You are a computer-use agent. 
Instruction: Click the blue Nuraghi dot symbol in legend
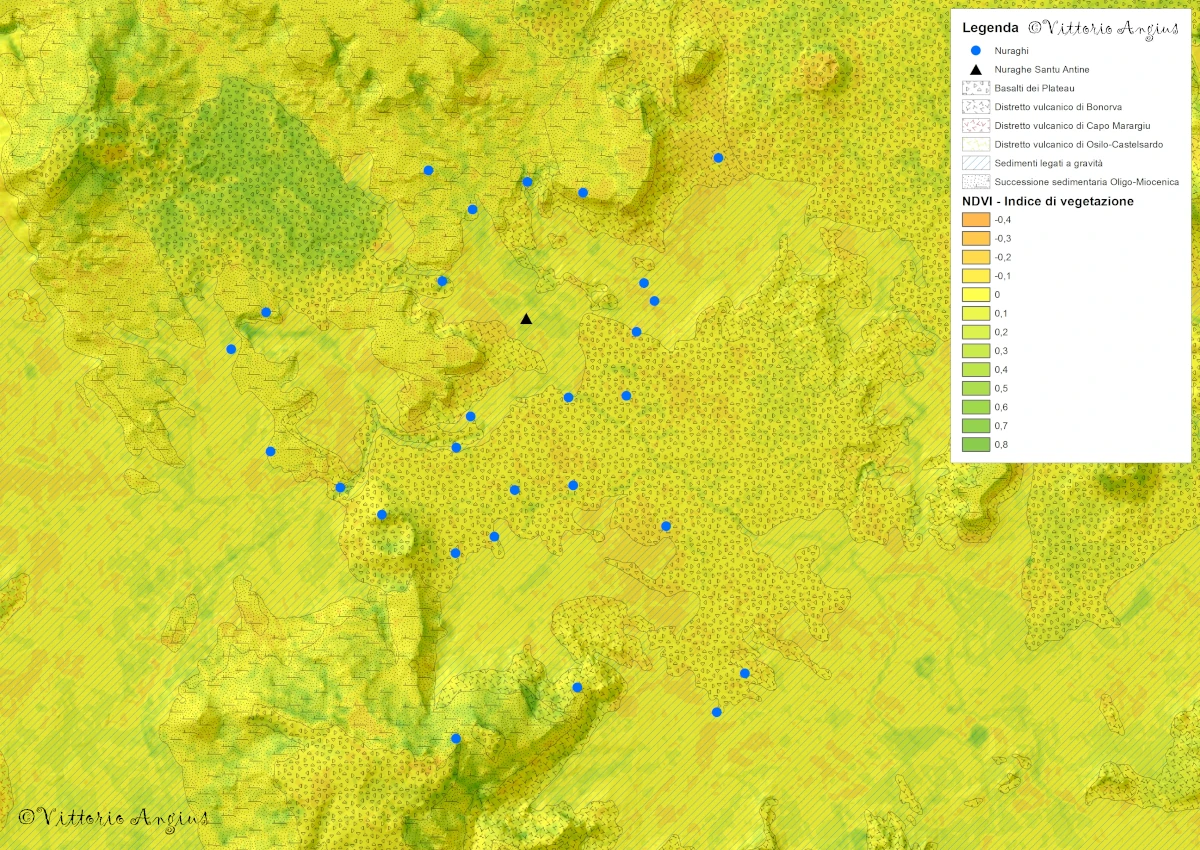(974, 50)
